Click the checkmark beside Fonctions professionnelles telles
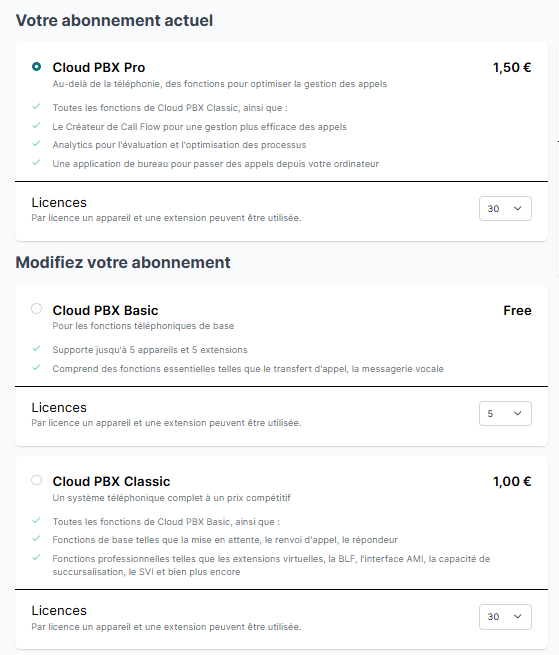The image size is (559, 655). tap(36, 557)
